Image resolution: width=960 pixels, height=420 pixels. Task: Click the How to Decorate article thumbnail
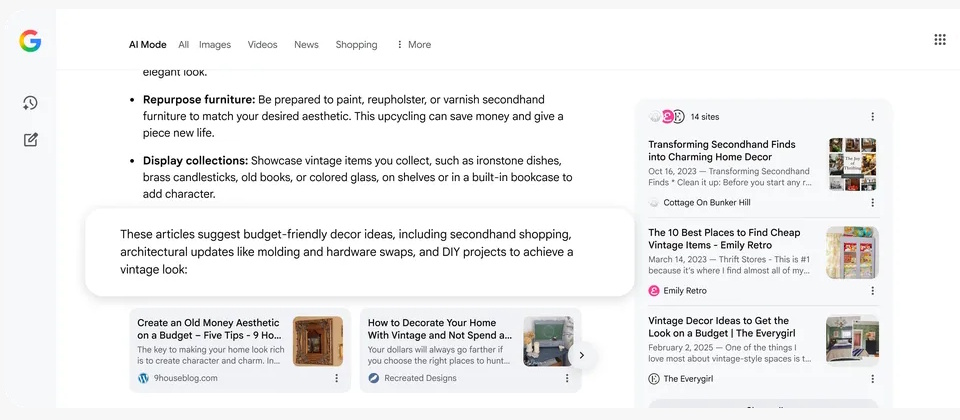coord(548,341)
